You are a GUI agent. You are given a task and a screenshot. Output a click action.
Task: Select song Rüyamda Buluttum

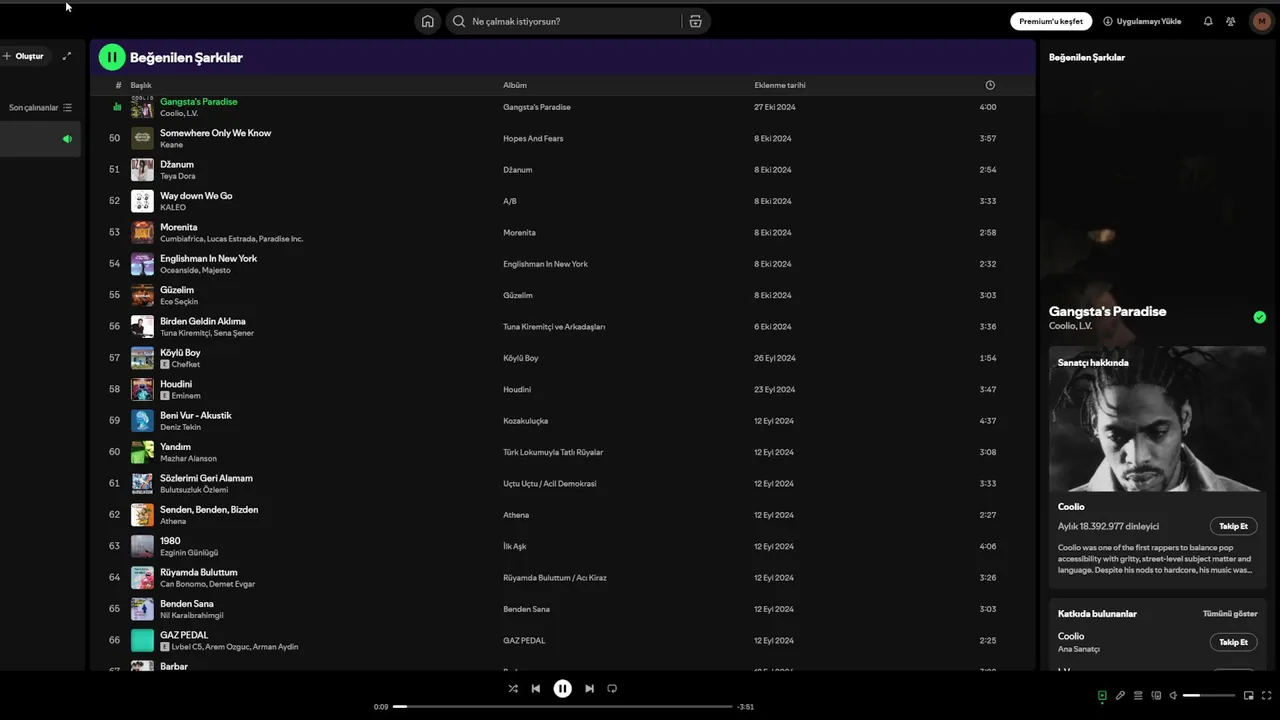pyautogui.click(x=199, y=572)
